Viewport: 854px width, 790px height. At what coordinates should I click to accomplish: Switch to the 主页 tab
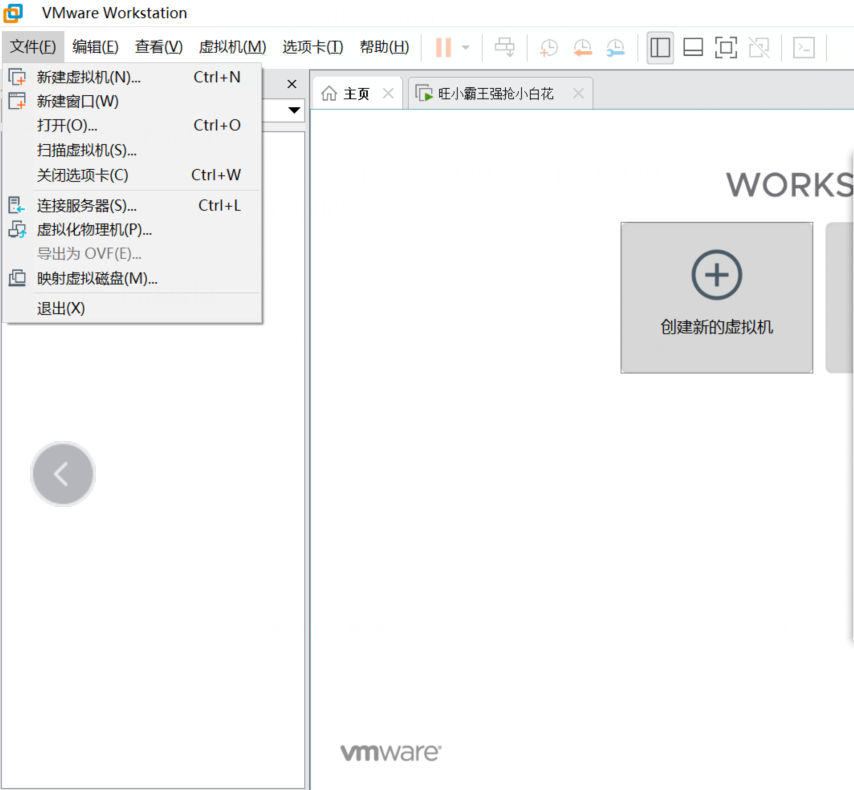pos(357,94)
